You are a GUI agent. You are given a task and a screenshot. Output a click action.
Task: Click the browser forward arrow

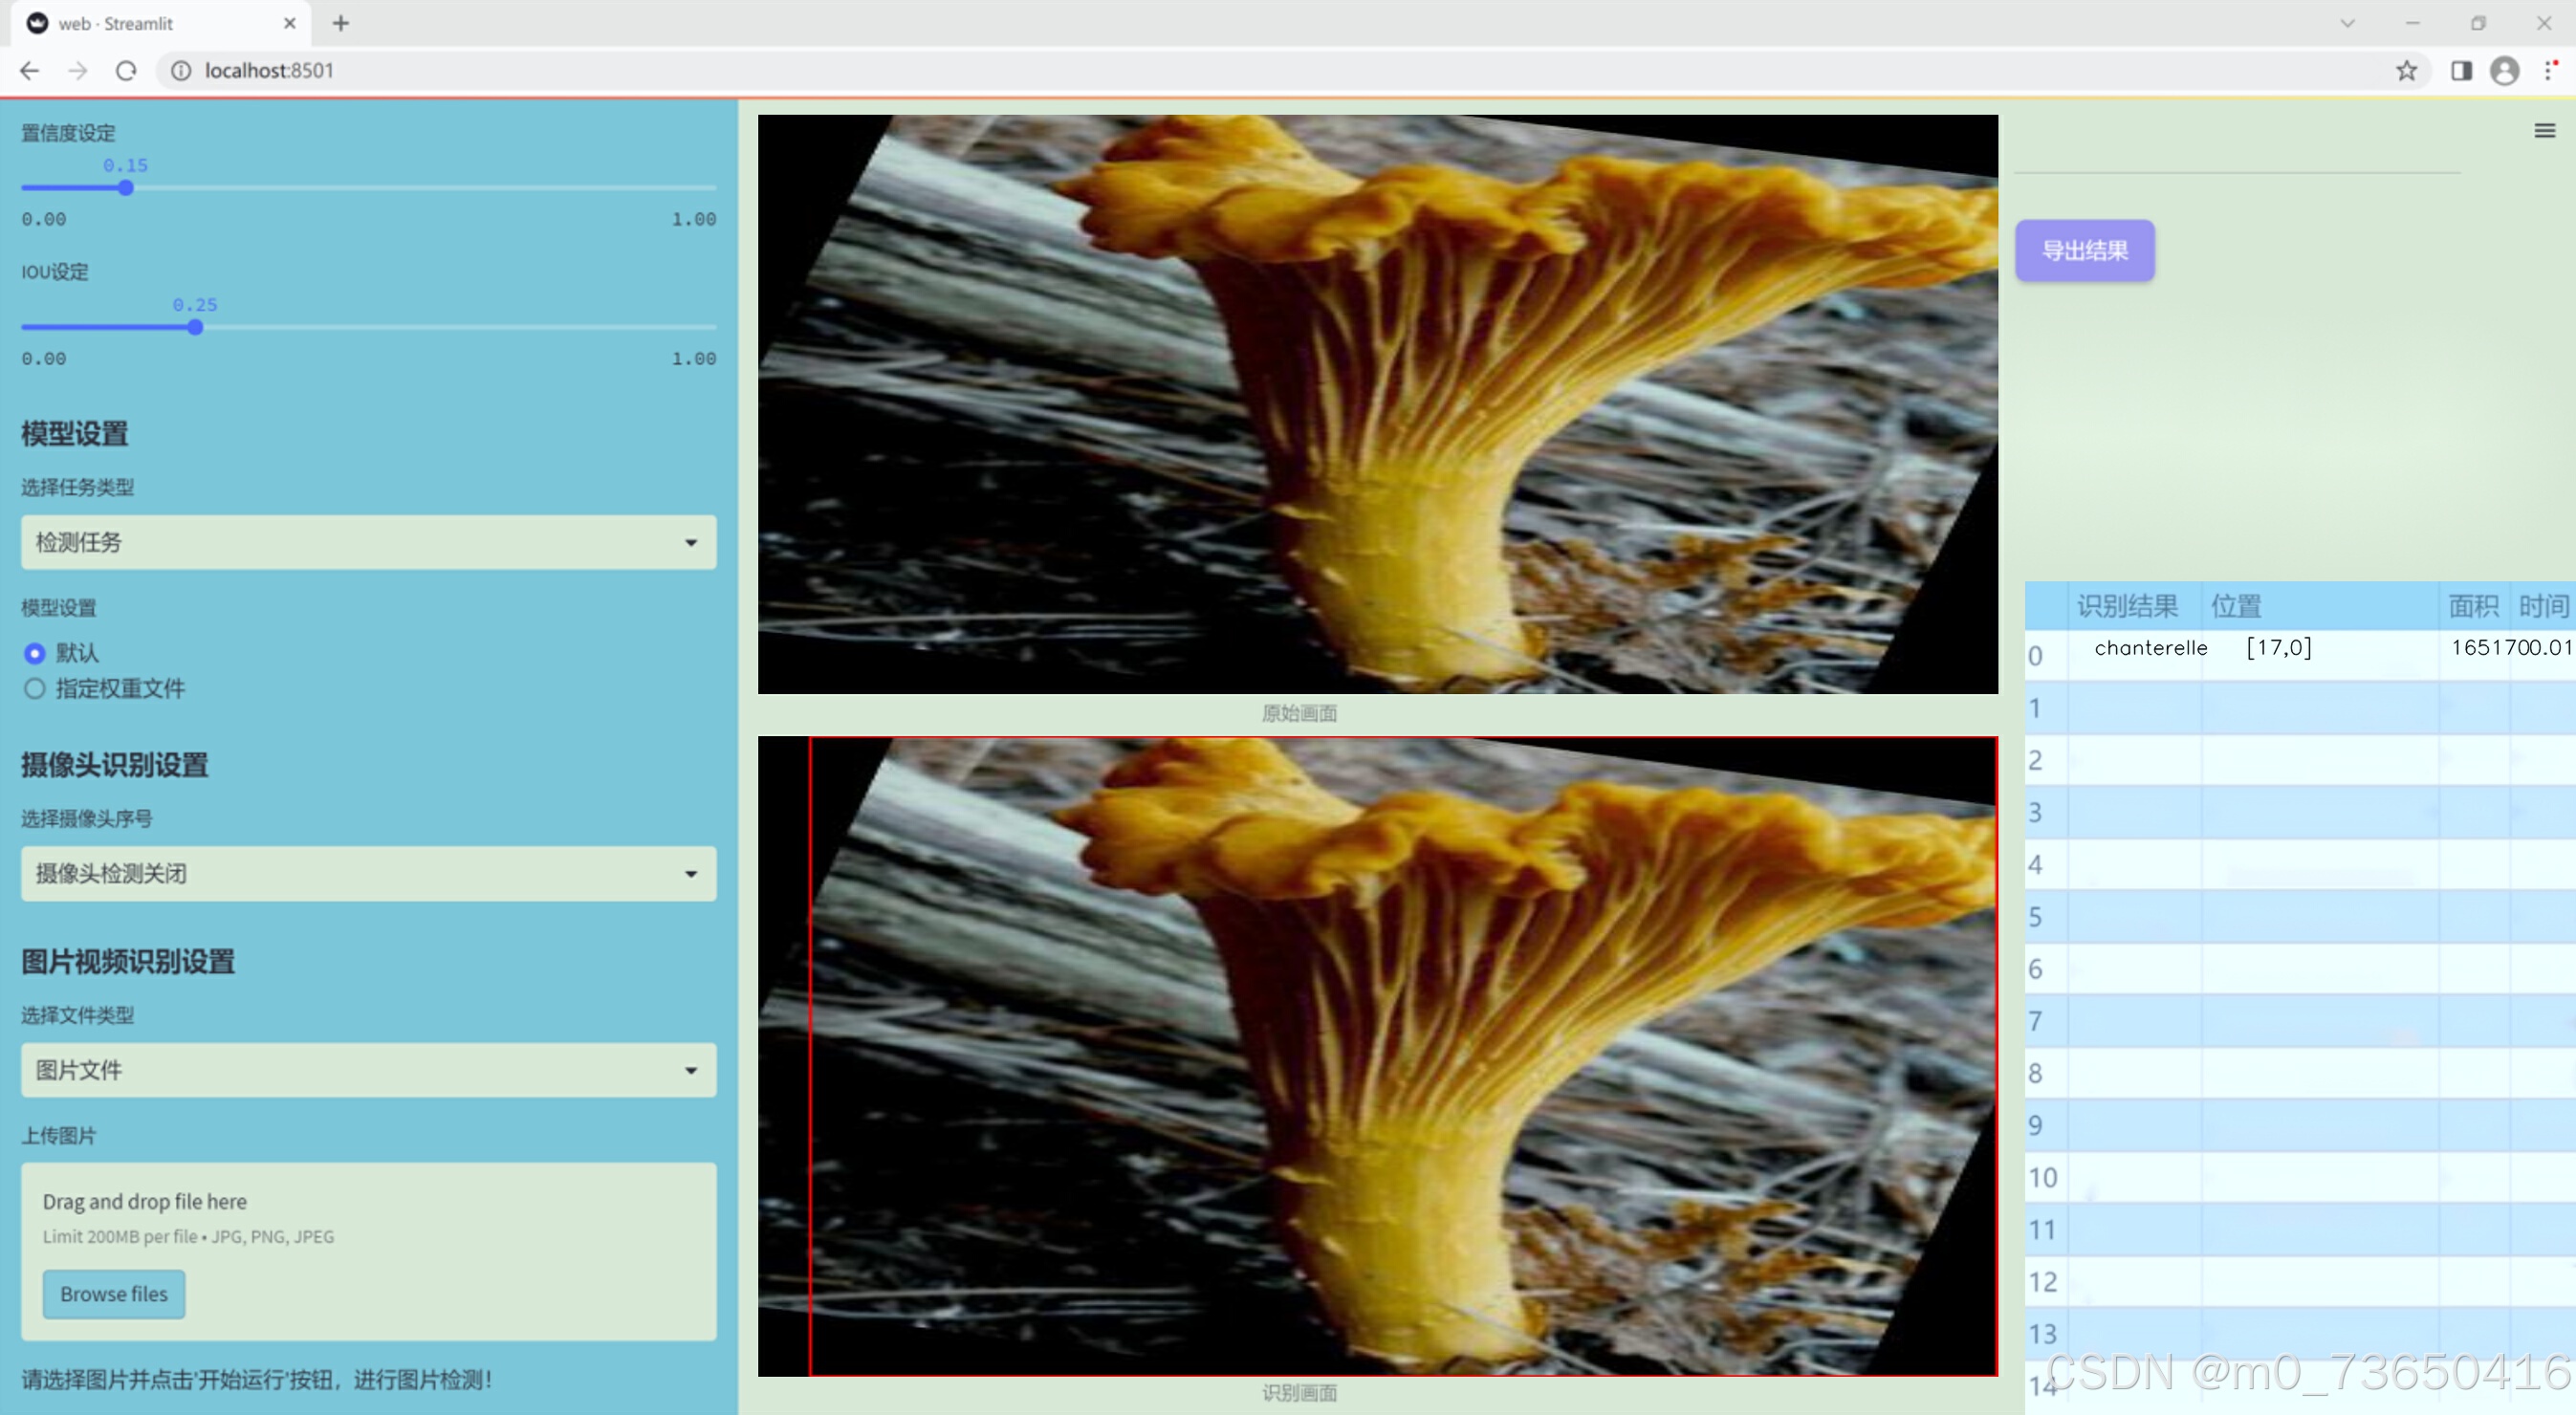pyautogui.click(x=78, y=71)
